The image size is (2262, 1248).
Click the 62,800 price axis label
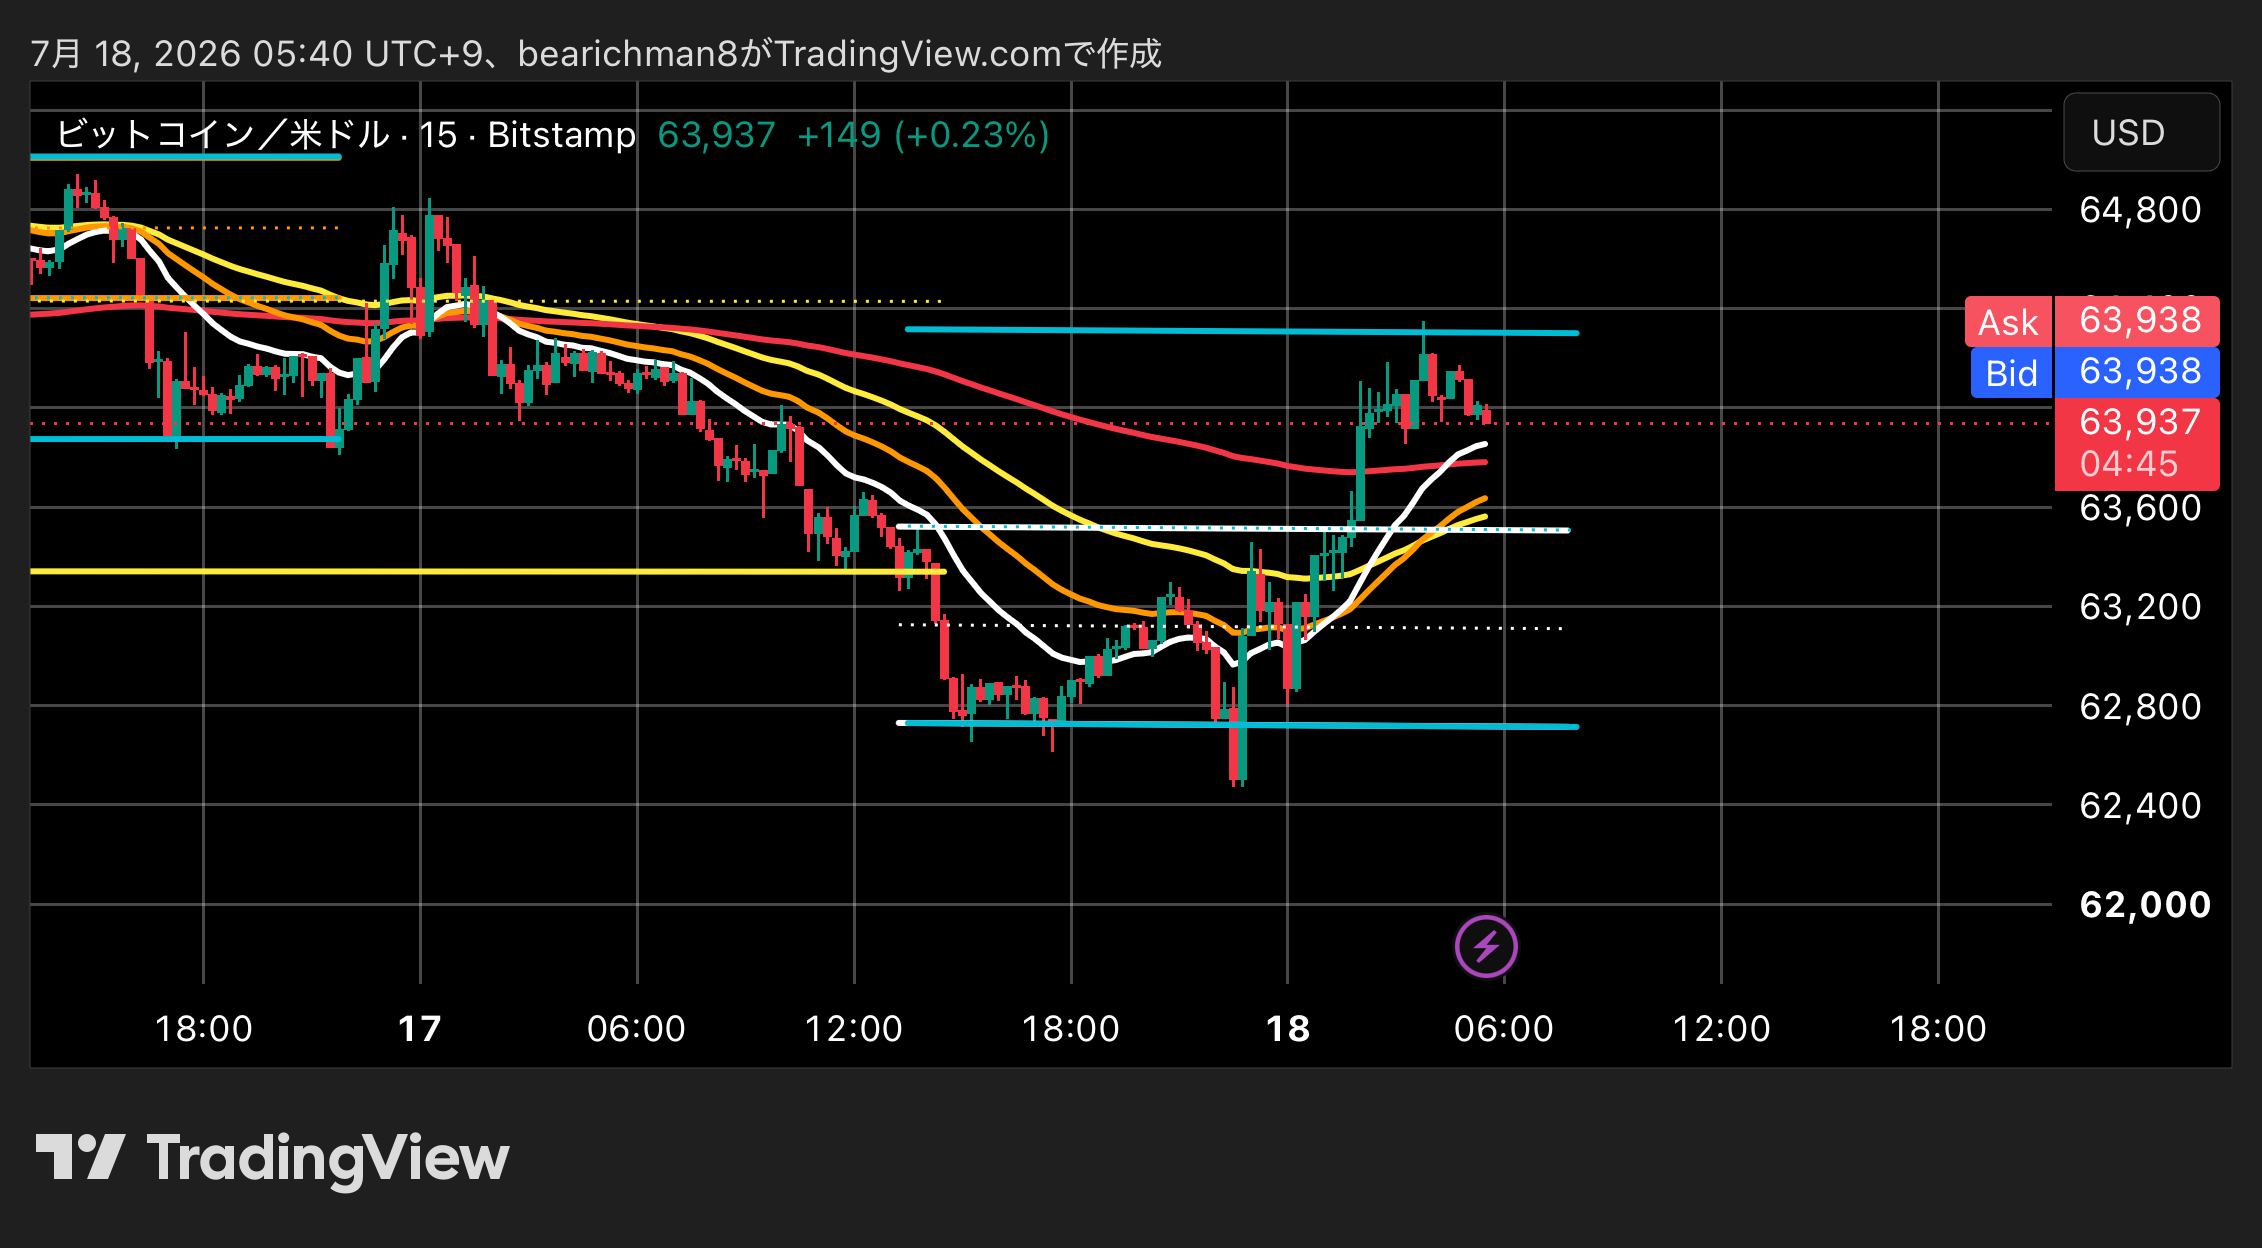click(2140, 706)
